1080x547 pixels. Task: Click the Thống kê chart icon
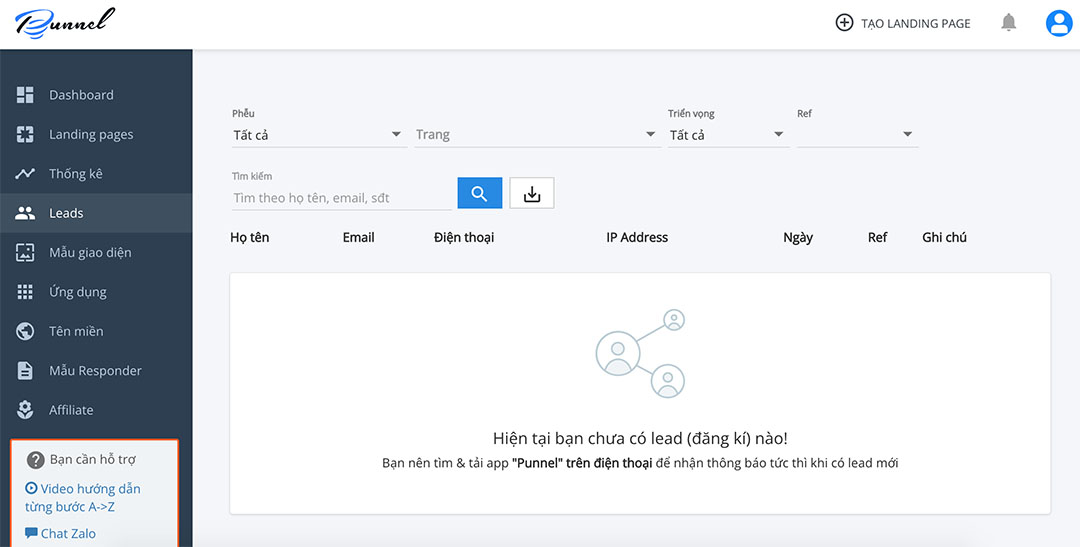(26, 174)
